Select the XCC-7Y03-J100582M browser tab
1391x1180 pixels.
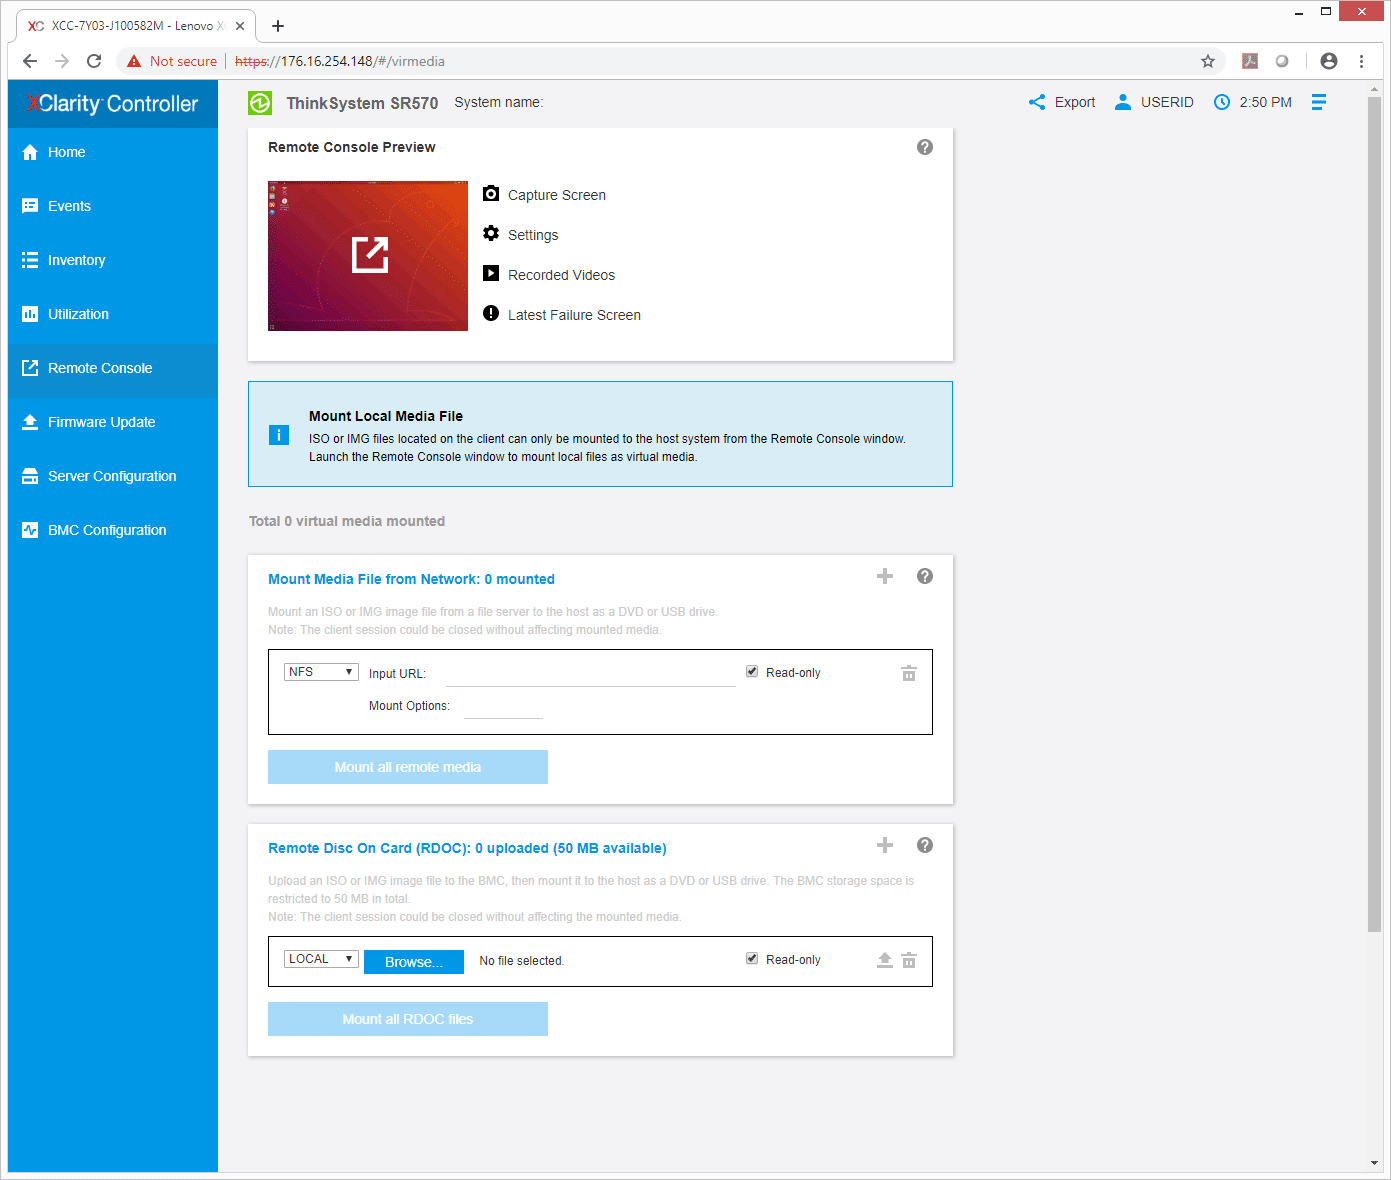click(136, 26)
